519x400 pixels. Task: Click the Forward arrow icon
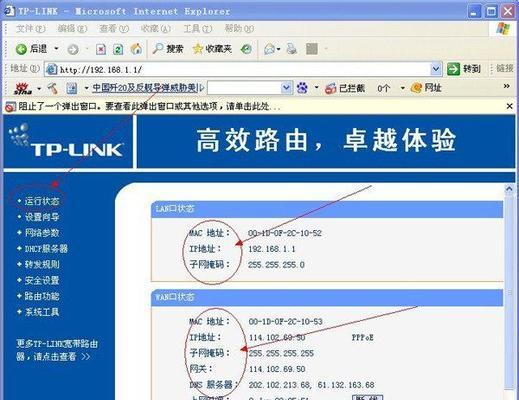[x=73, y=50]
